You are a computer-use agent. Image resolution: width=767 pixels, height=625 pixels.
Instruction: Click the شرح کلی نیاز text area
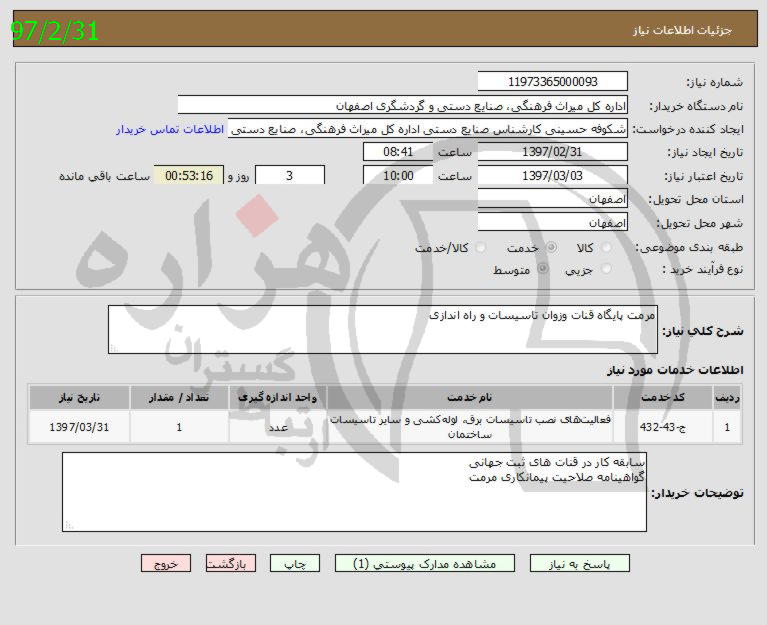click(383, 329)
